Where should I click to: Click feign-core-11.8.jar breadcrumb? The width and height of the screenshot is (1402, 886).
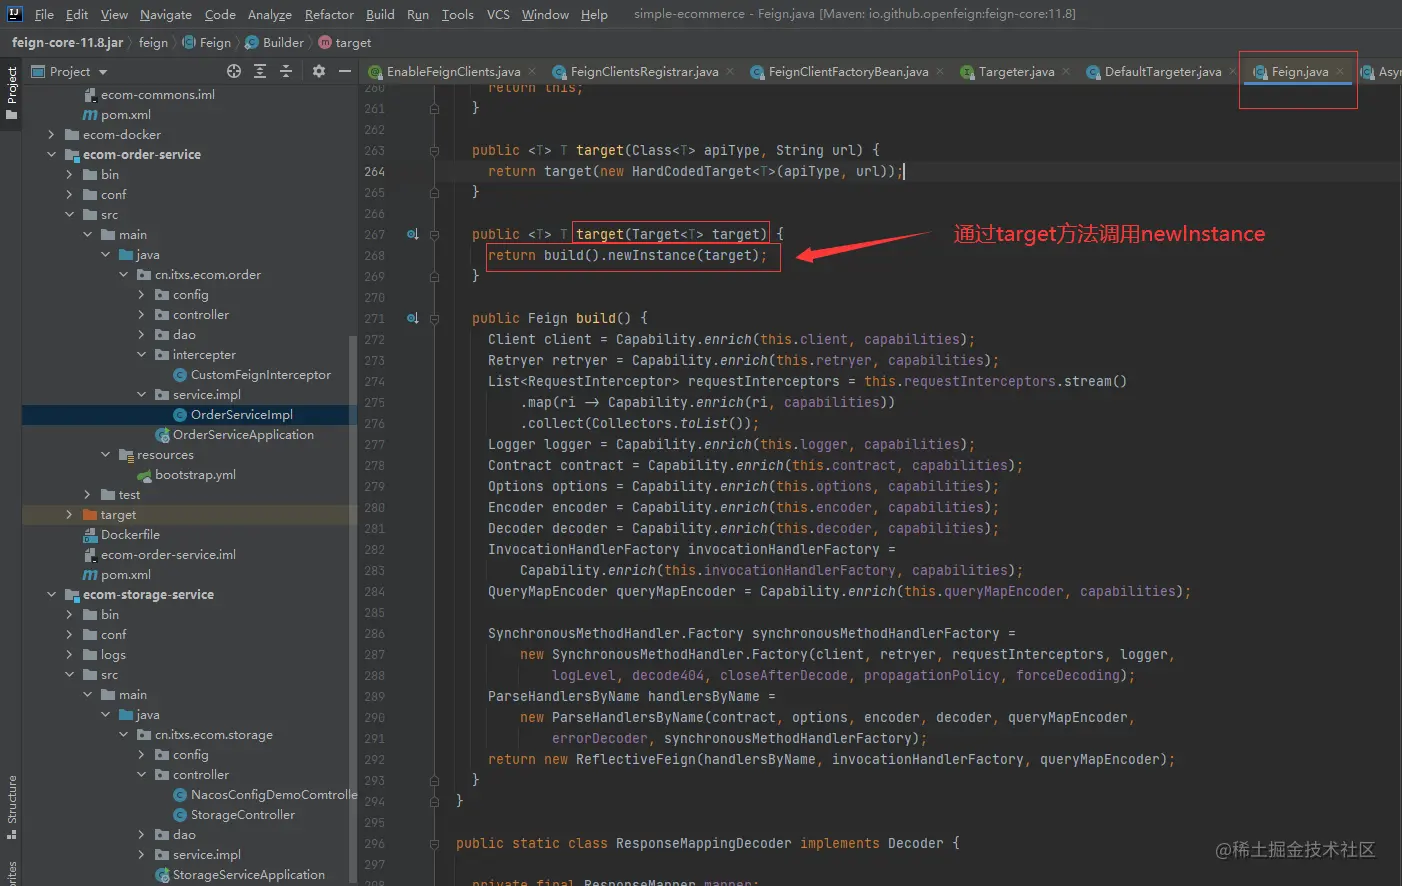(68, 42)
